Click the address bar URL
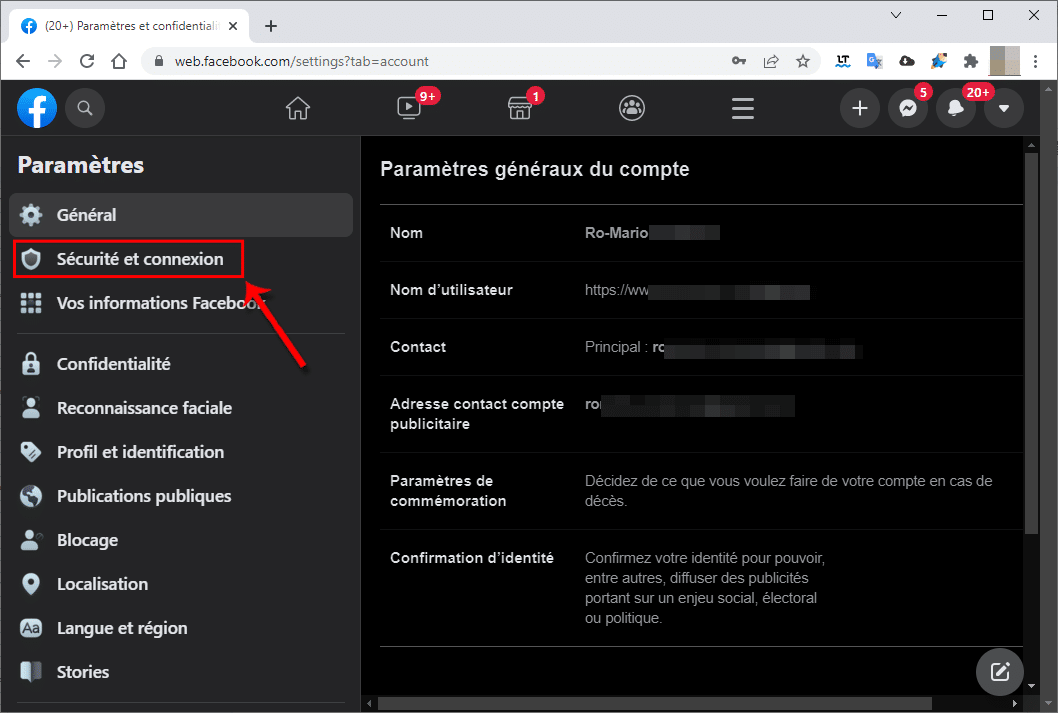1058x713 pixels. coord(301,61)
